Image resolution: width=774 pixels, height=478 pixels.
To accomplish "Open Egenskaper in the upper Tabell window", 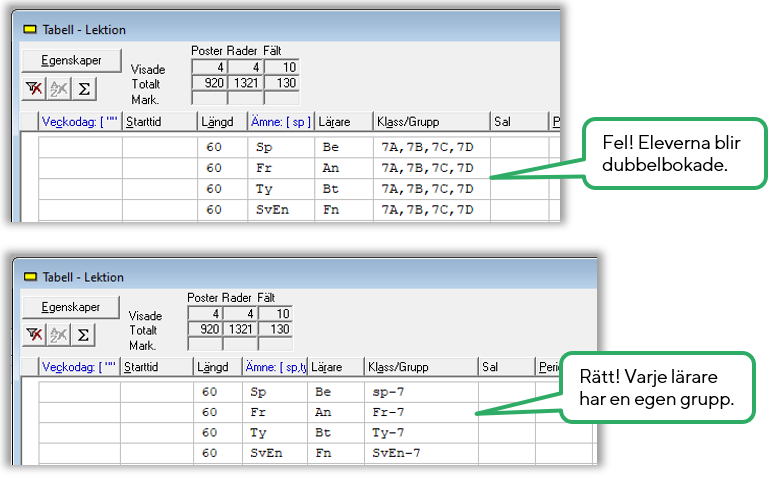I will 70,59.
